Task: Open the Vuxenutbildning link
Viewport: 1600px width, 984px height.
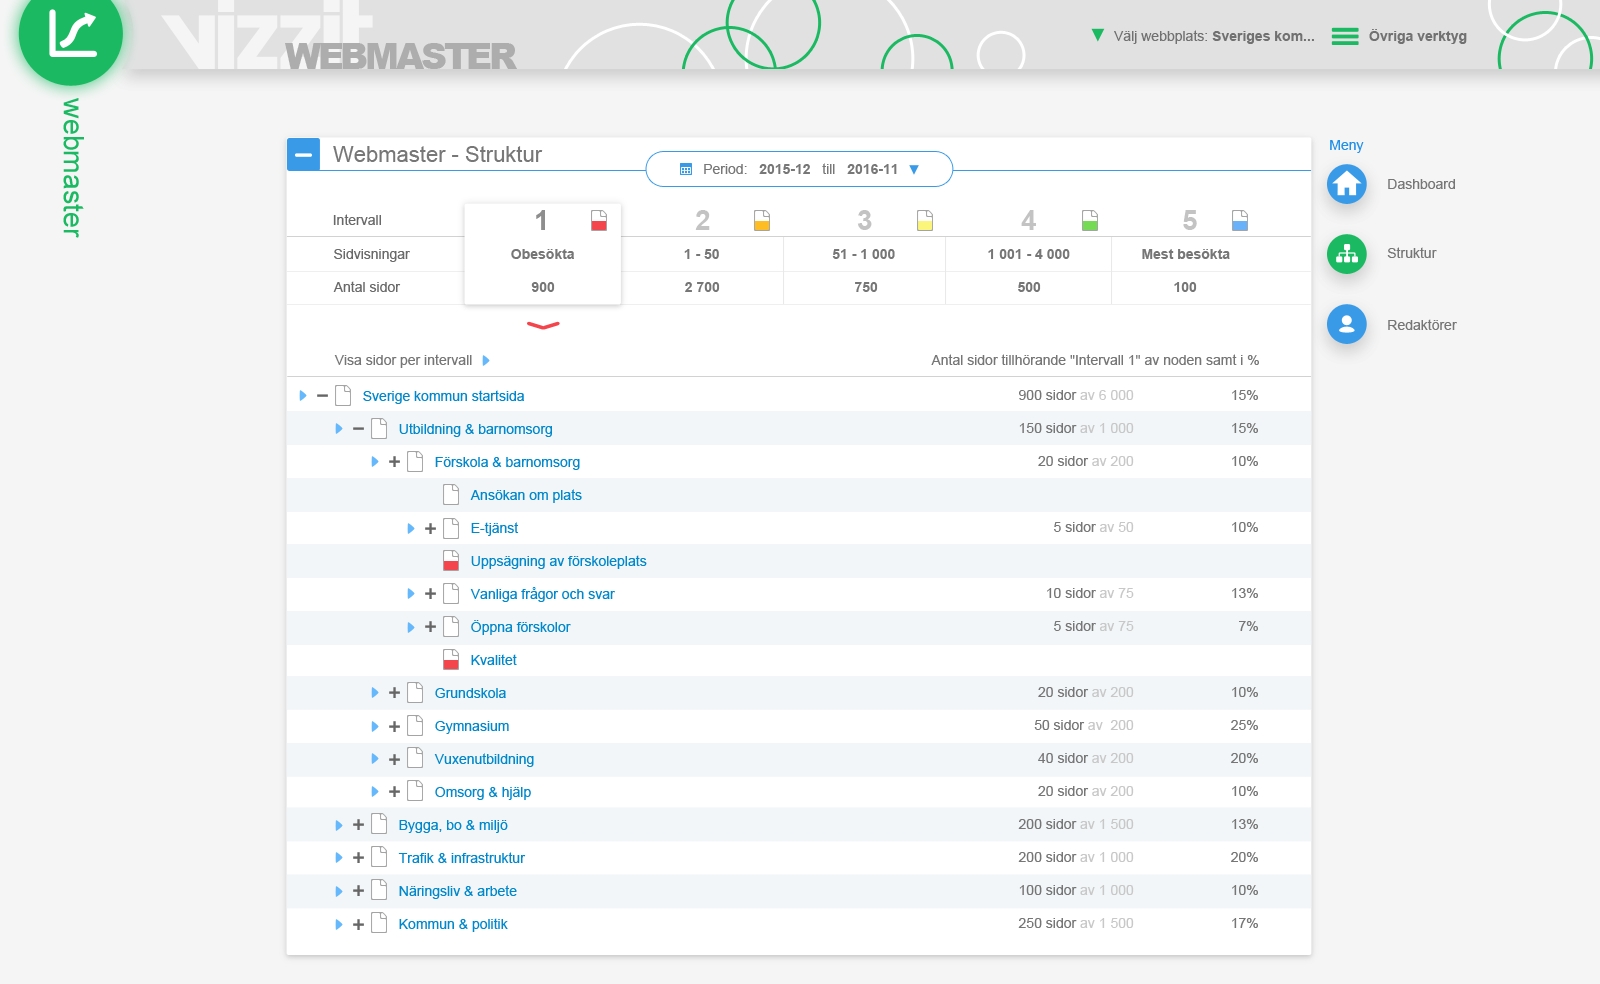Action: pos(484,759)
